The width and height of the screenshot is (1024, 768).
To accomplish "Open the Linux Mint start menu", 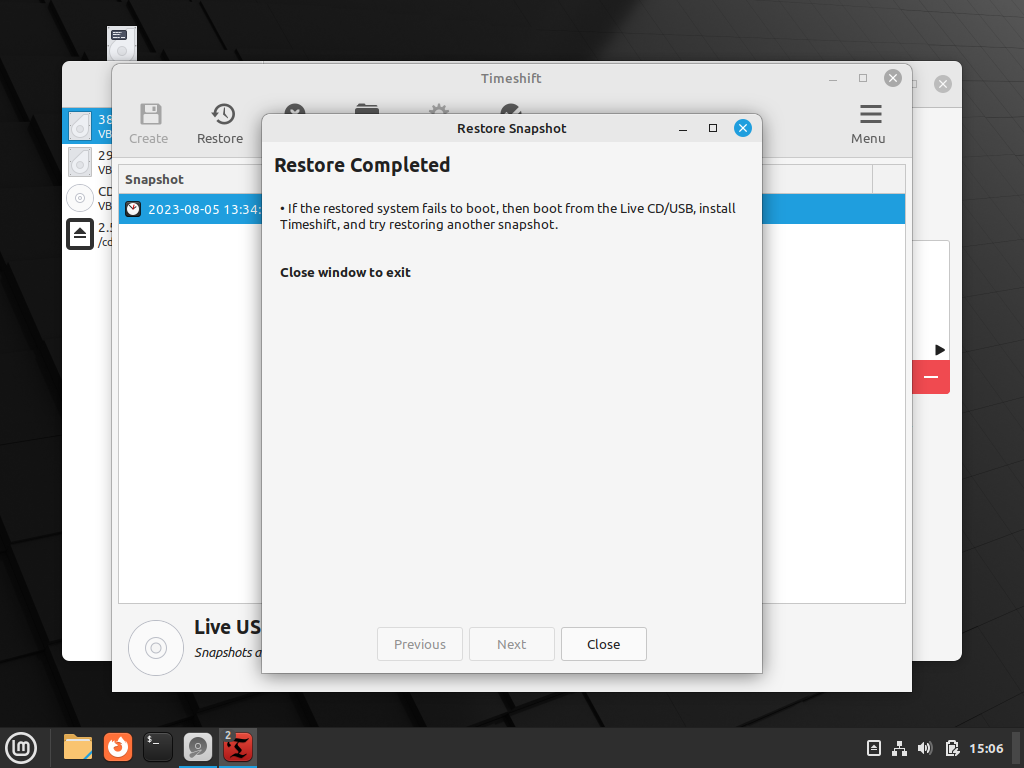I will point(21,748).
